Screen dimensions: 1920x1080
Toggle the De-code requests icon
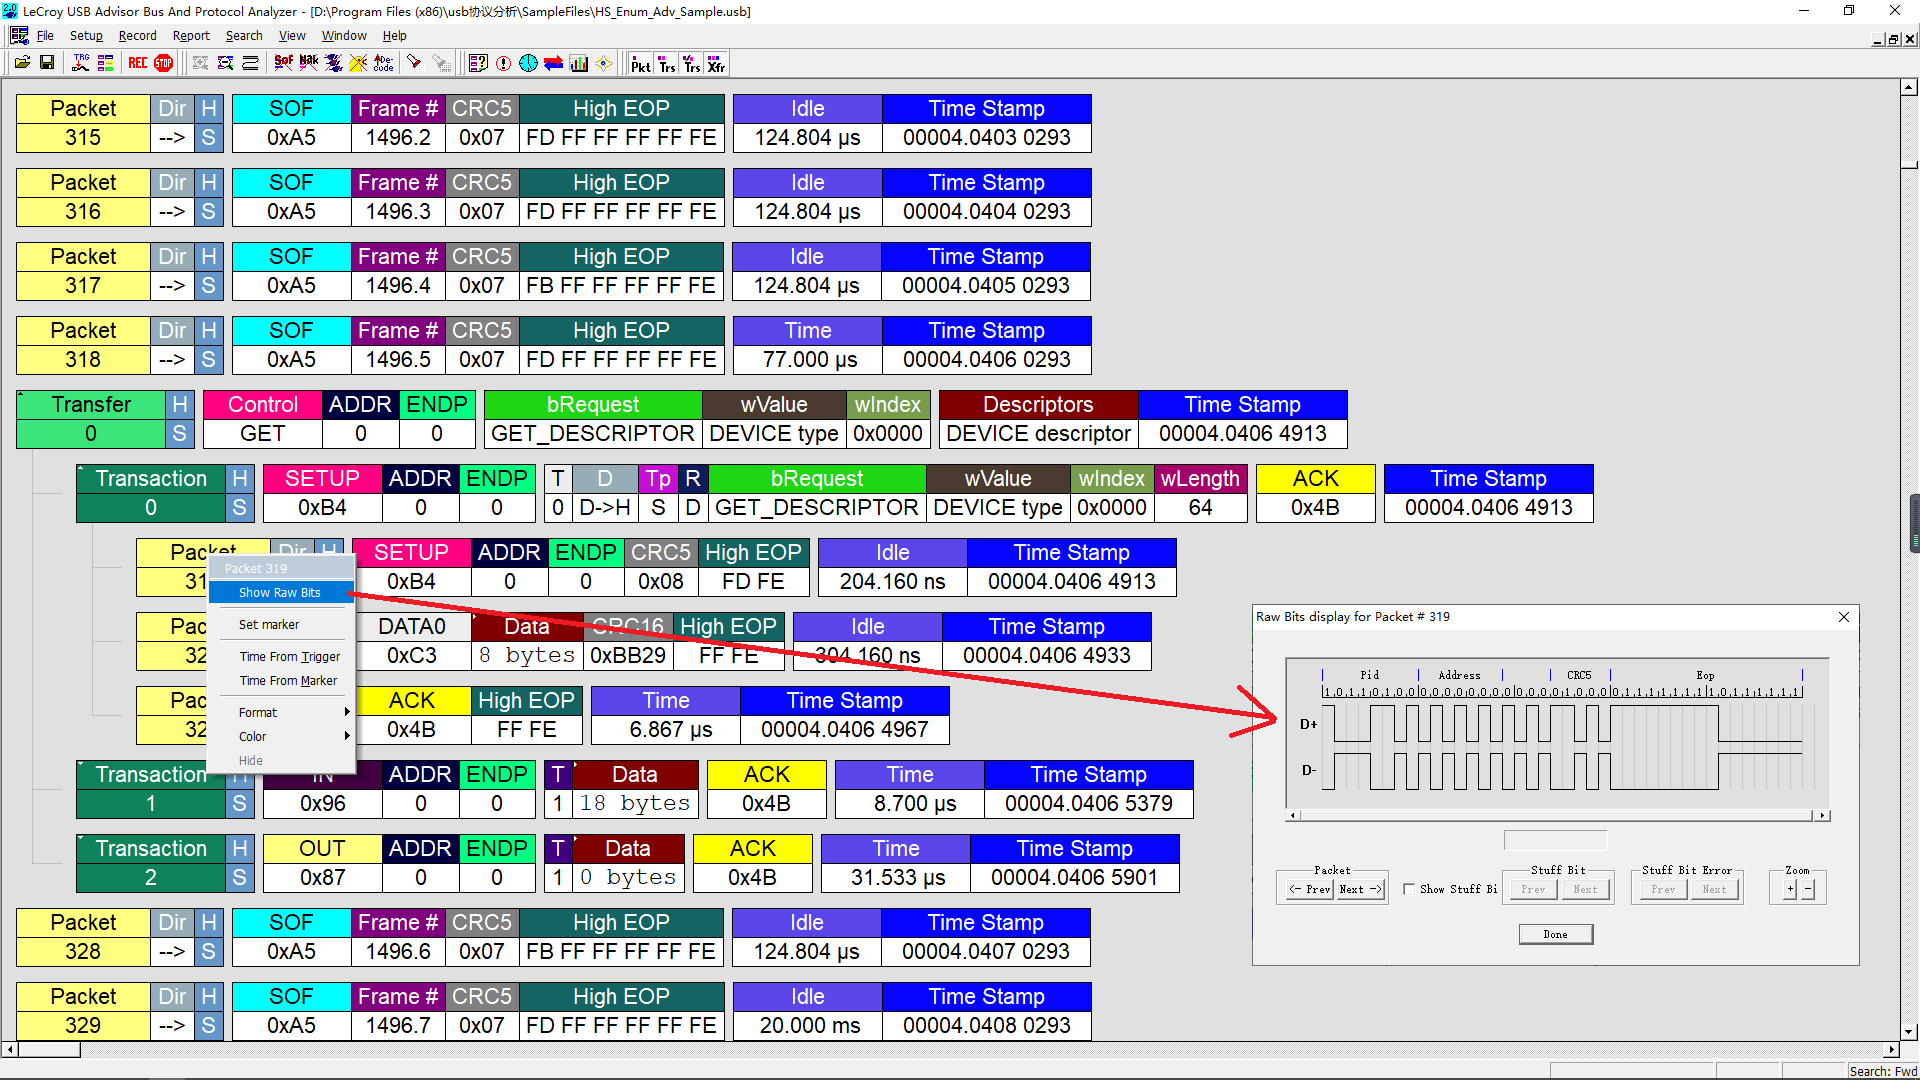[383, 64]
